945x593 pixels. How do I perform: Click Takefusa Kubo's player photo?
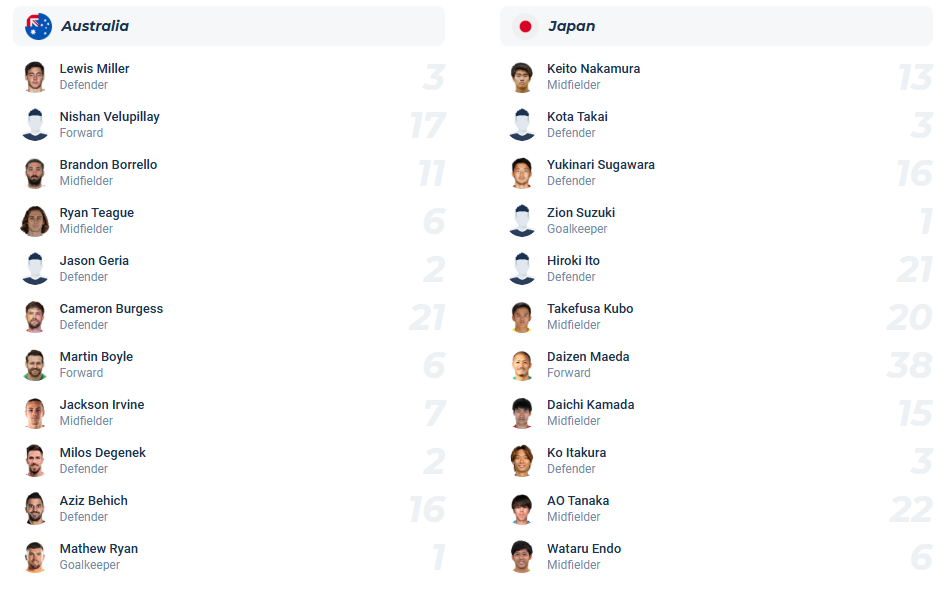click(522, 317)
